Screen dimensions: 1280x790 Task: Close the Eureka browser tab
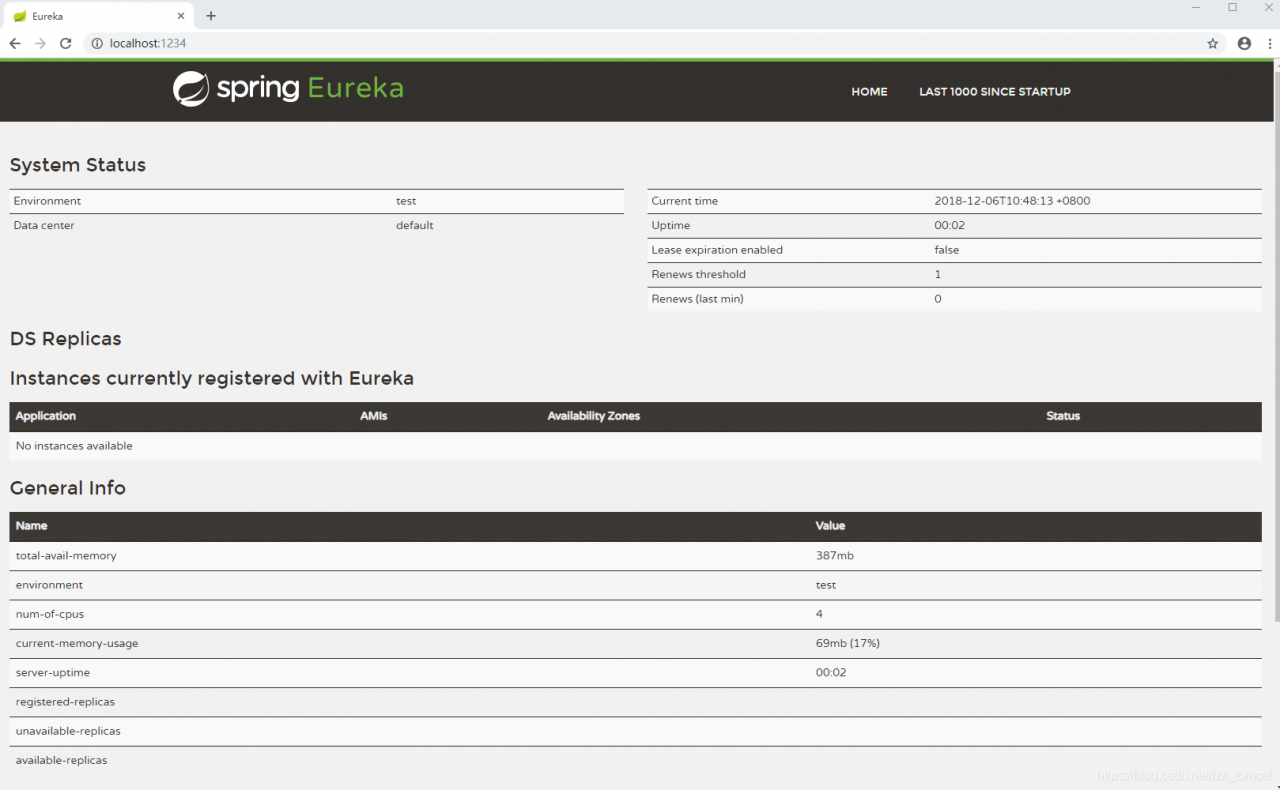tap(181, 16)
